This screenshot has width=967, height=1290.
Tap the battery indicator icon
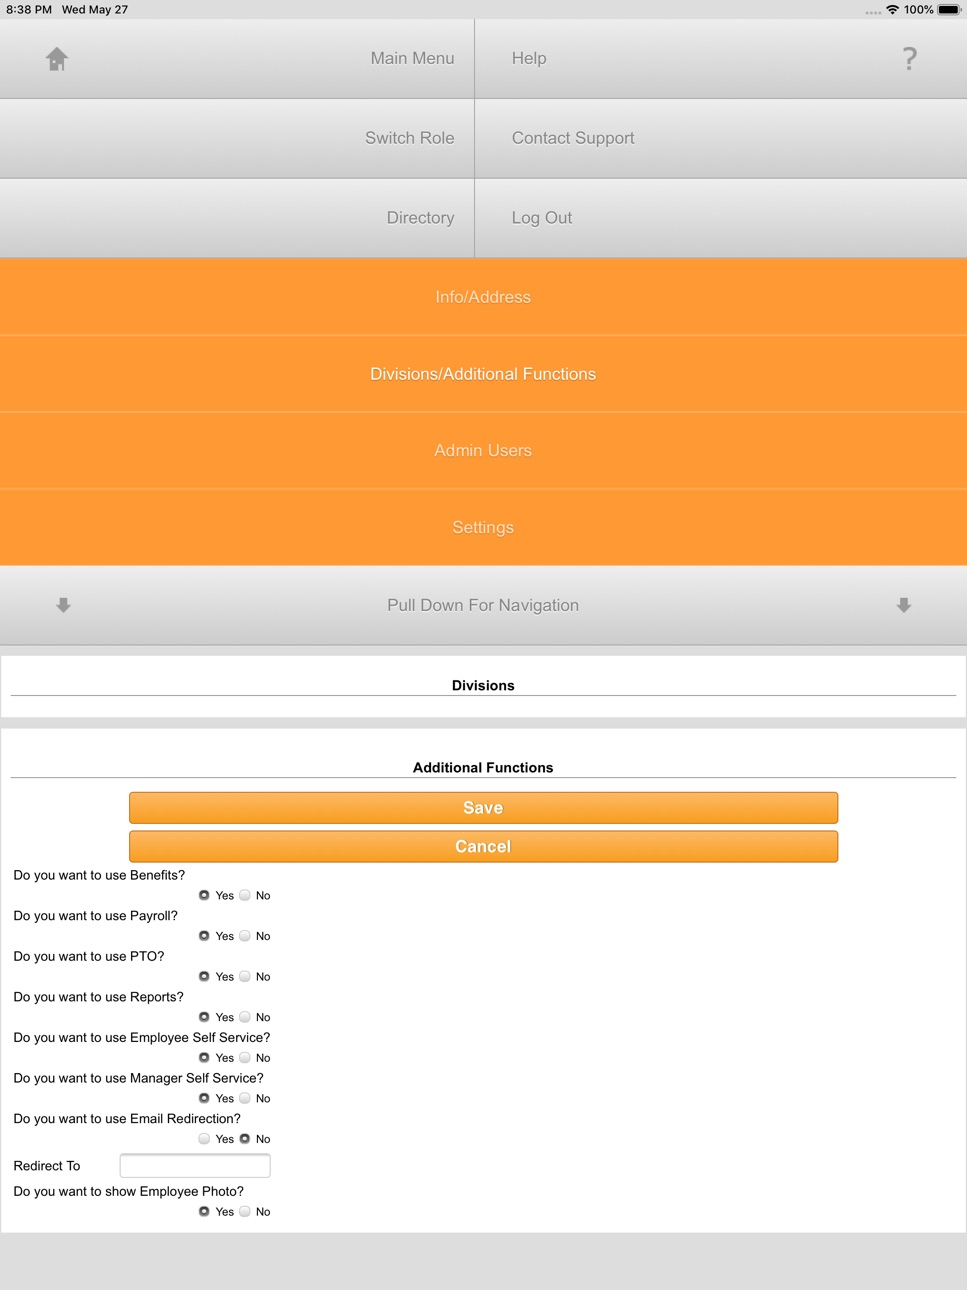(948, 9)
